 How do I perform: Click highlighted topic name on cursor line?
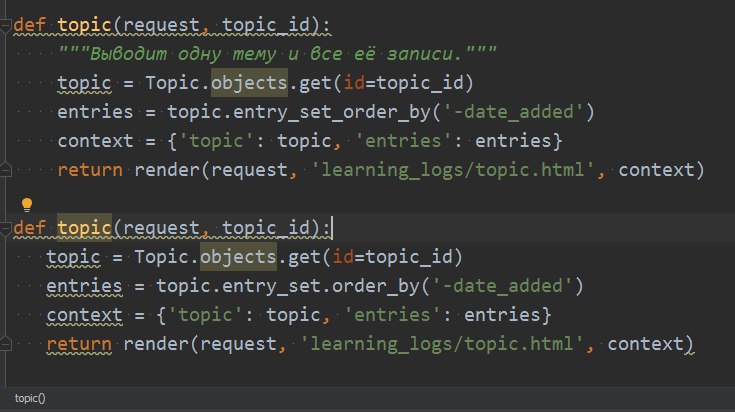[84, 228]
